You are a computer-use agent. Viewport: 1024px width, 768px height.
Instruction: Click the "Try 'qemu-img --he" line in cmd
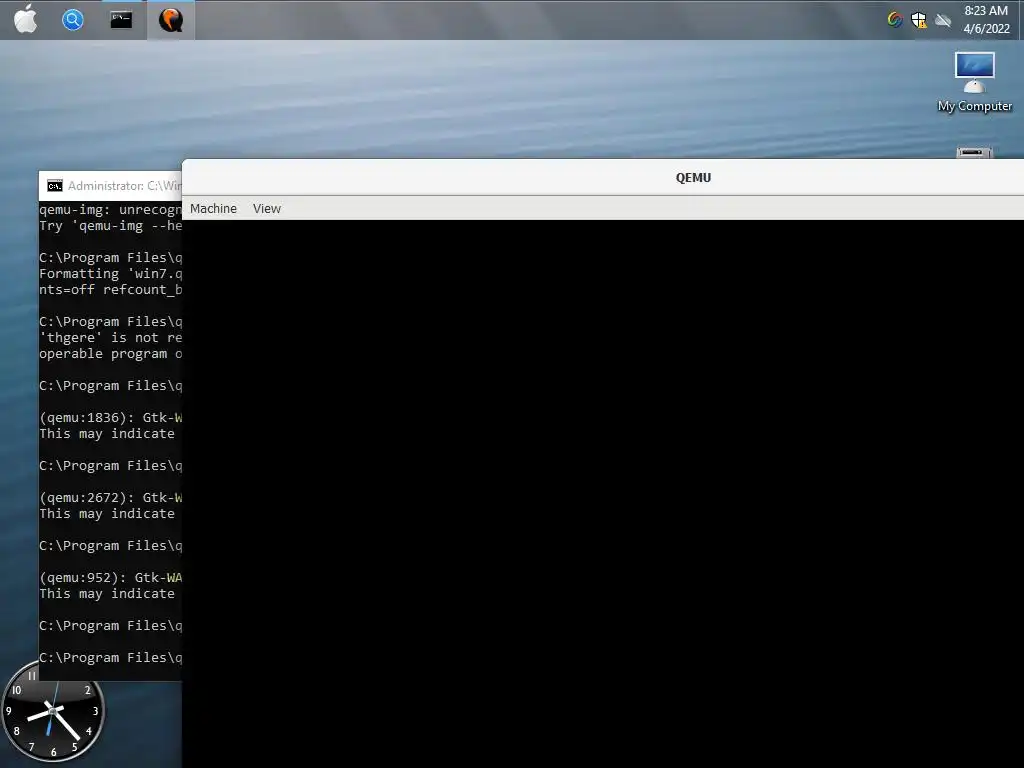click(110, 226)
